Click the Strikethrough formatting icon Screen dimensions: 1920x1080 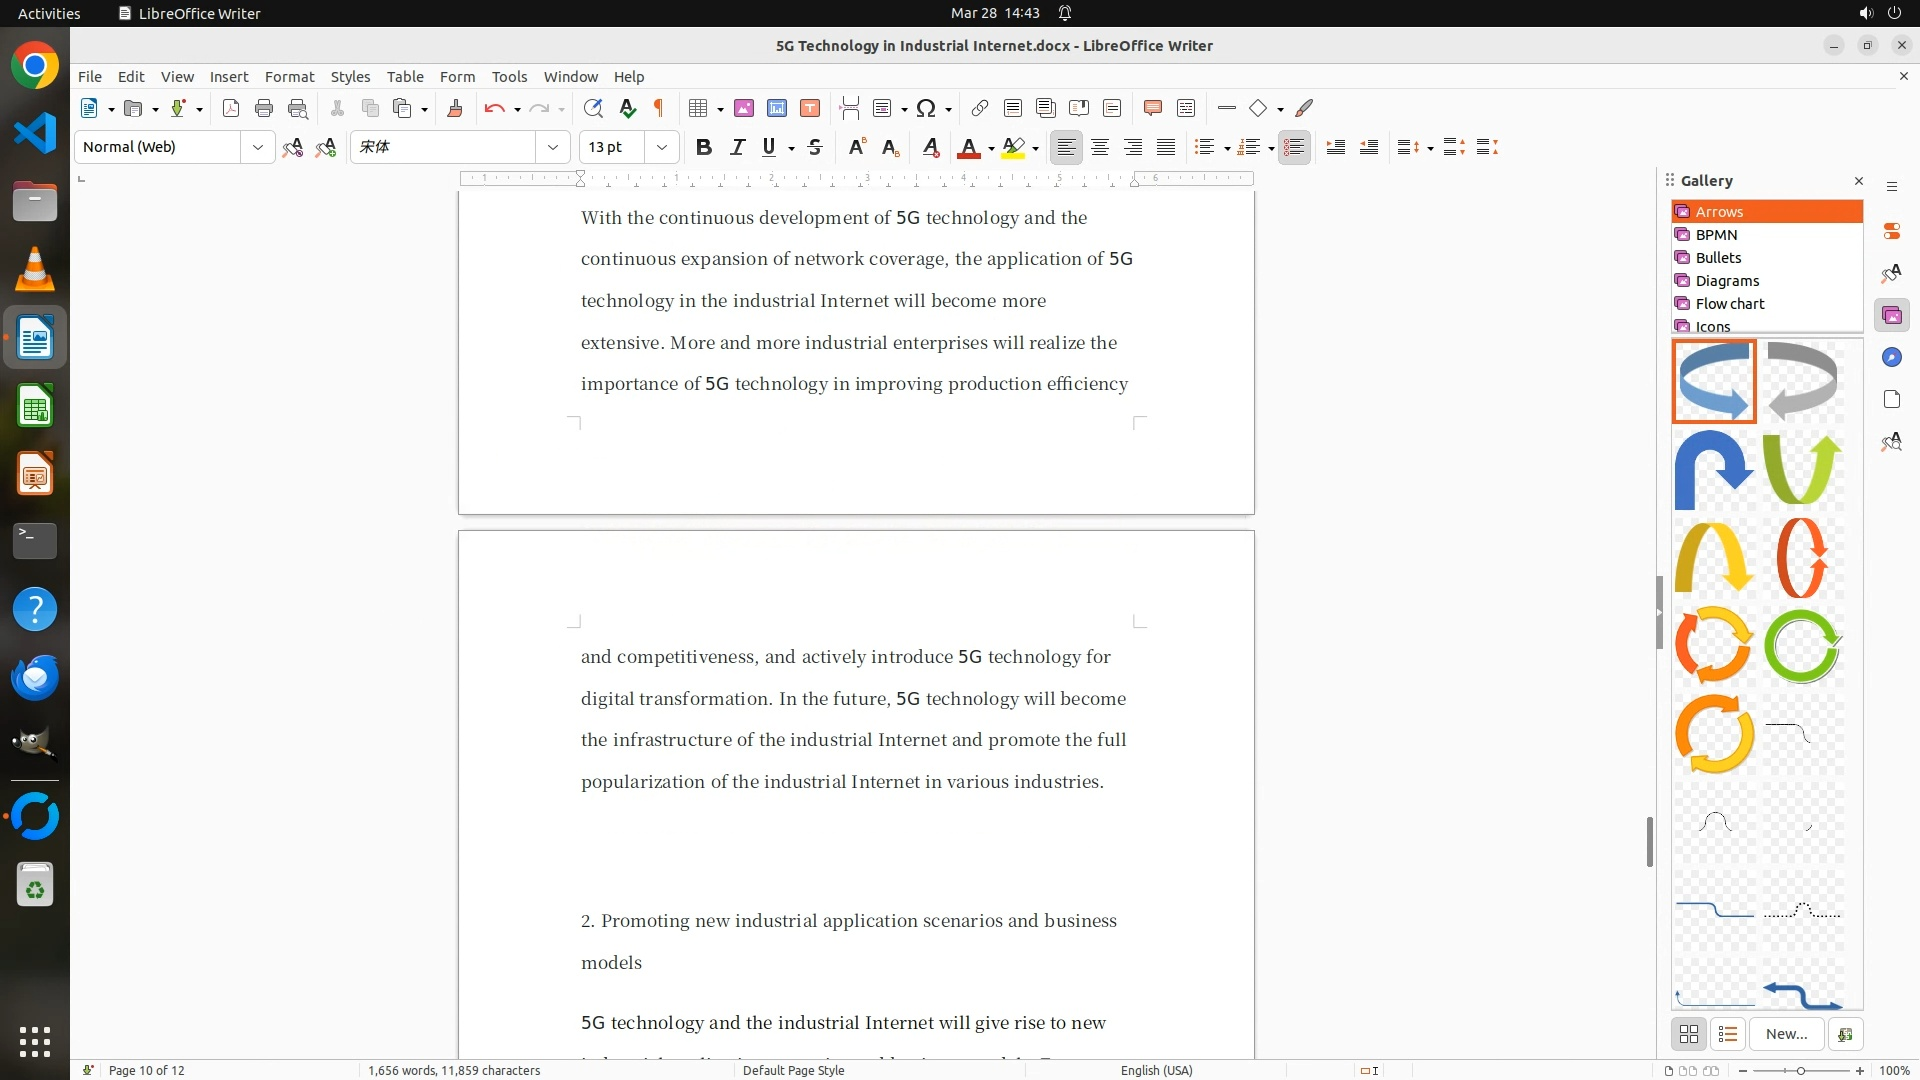815,147
